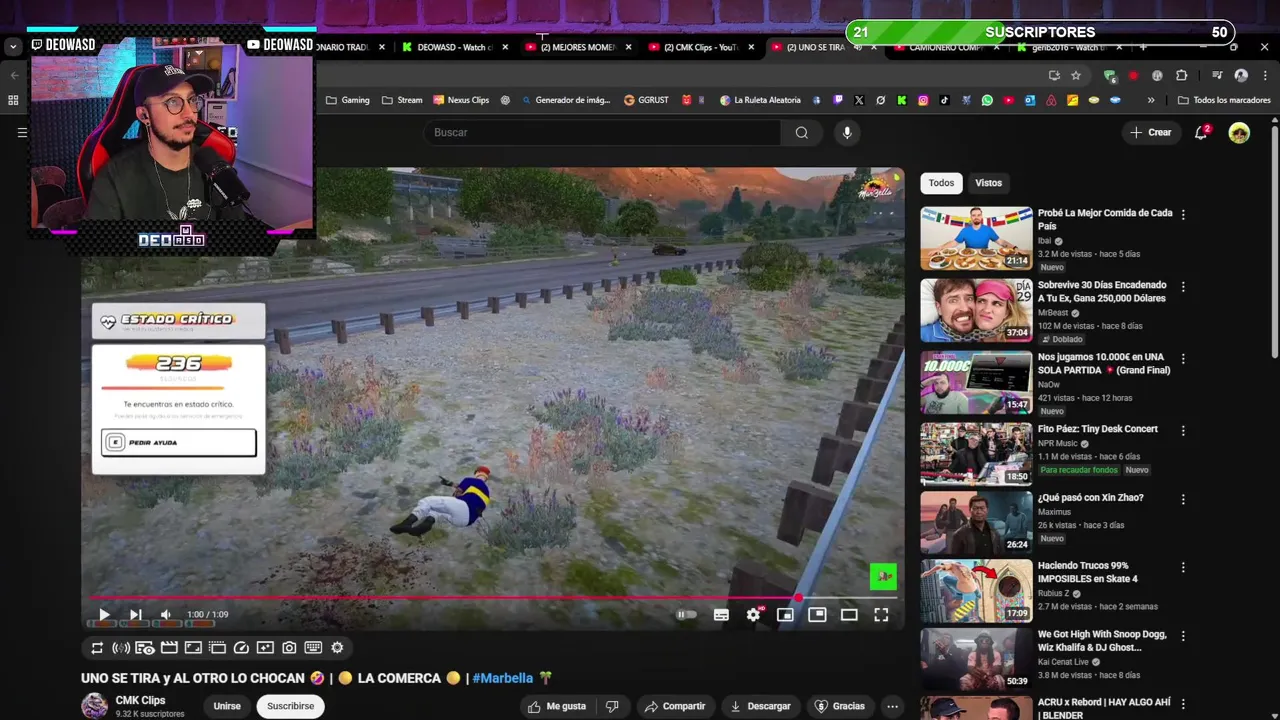This screenshot has width=1280, height=720.
Task: Open the Chrome extensions puzzle icon
Action: click(1181, 75)
